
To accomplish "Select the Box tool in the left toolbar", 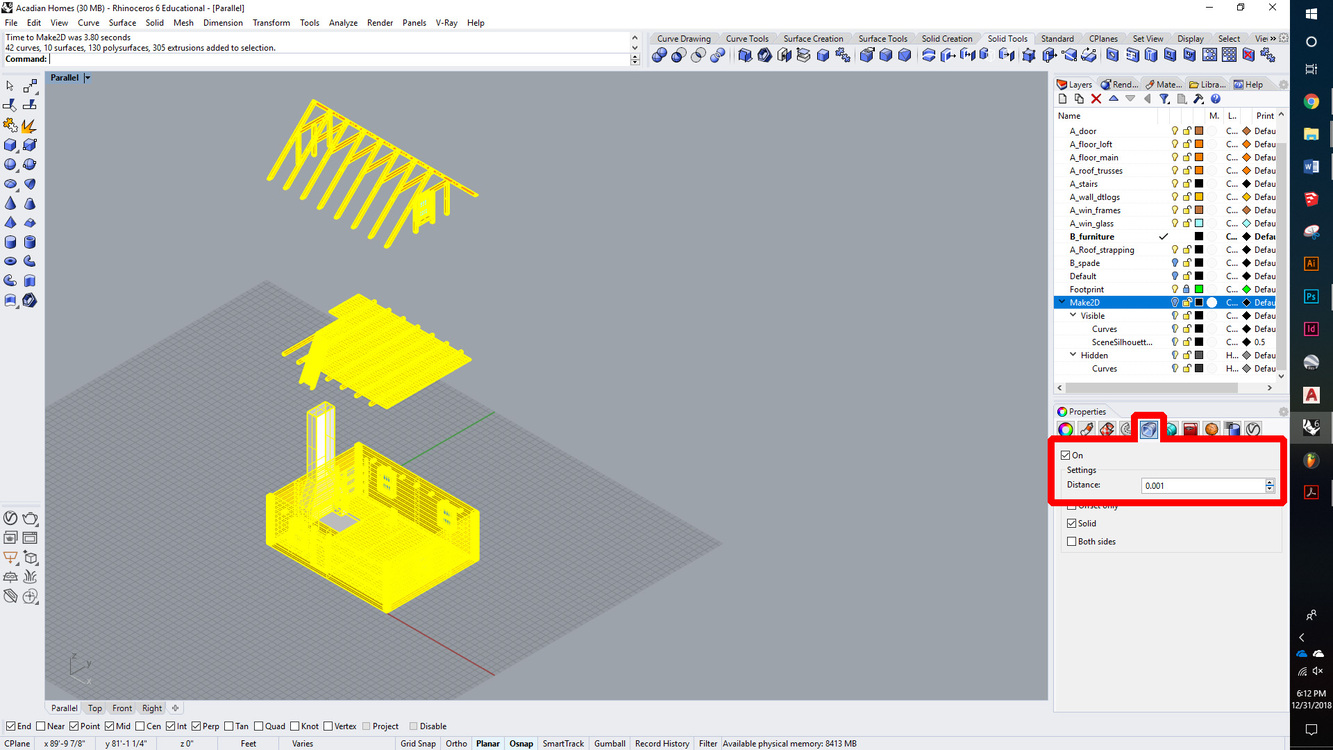I will 10,144.
